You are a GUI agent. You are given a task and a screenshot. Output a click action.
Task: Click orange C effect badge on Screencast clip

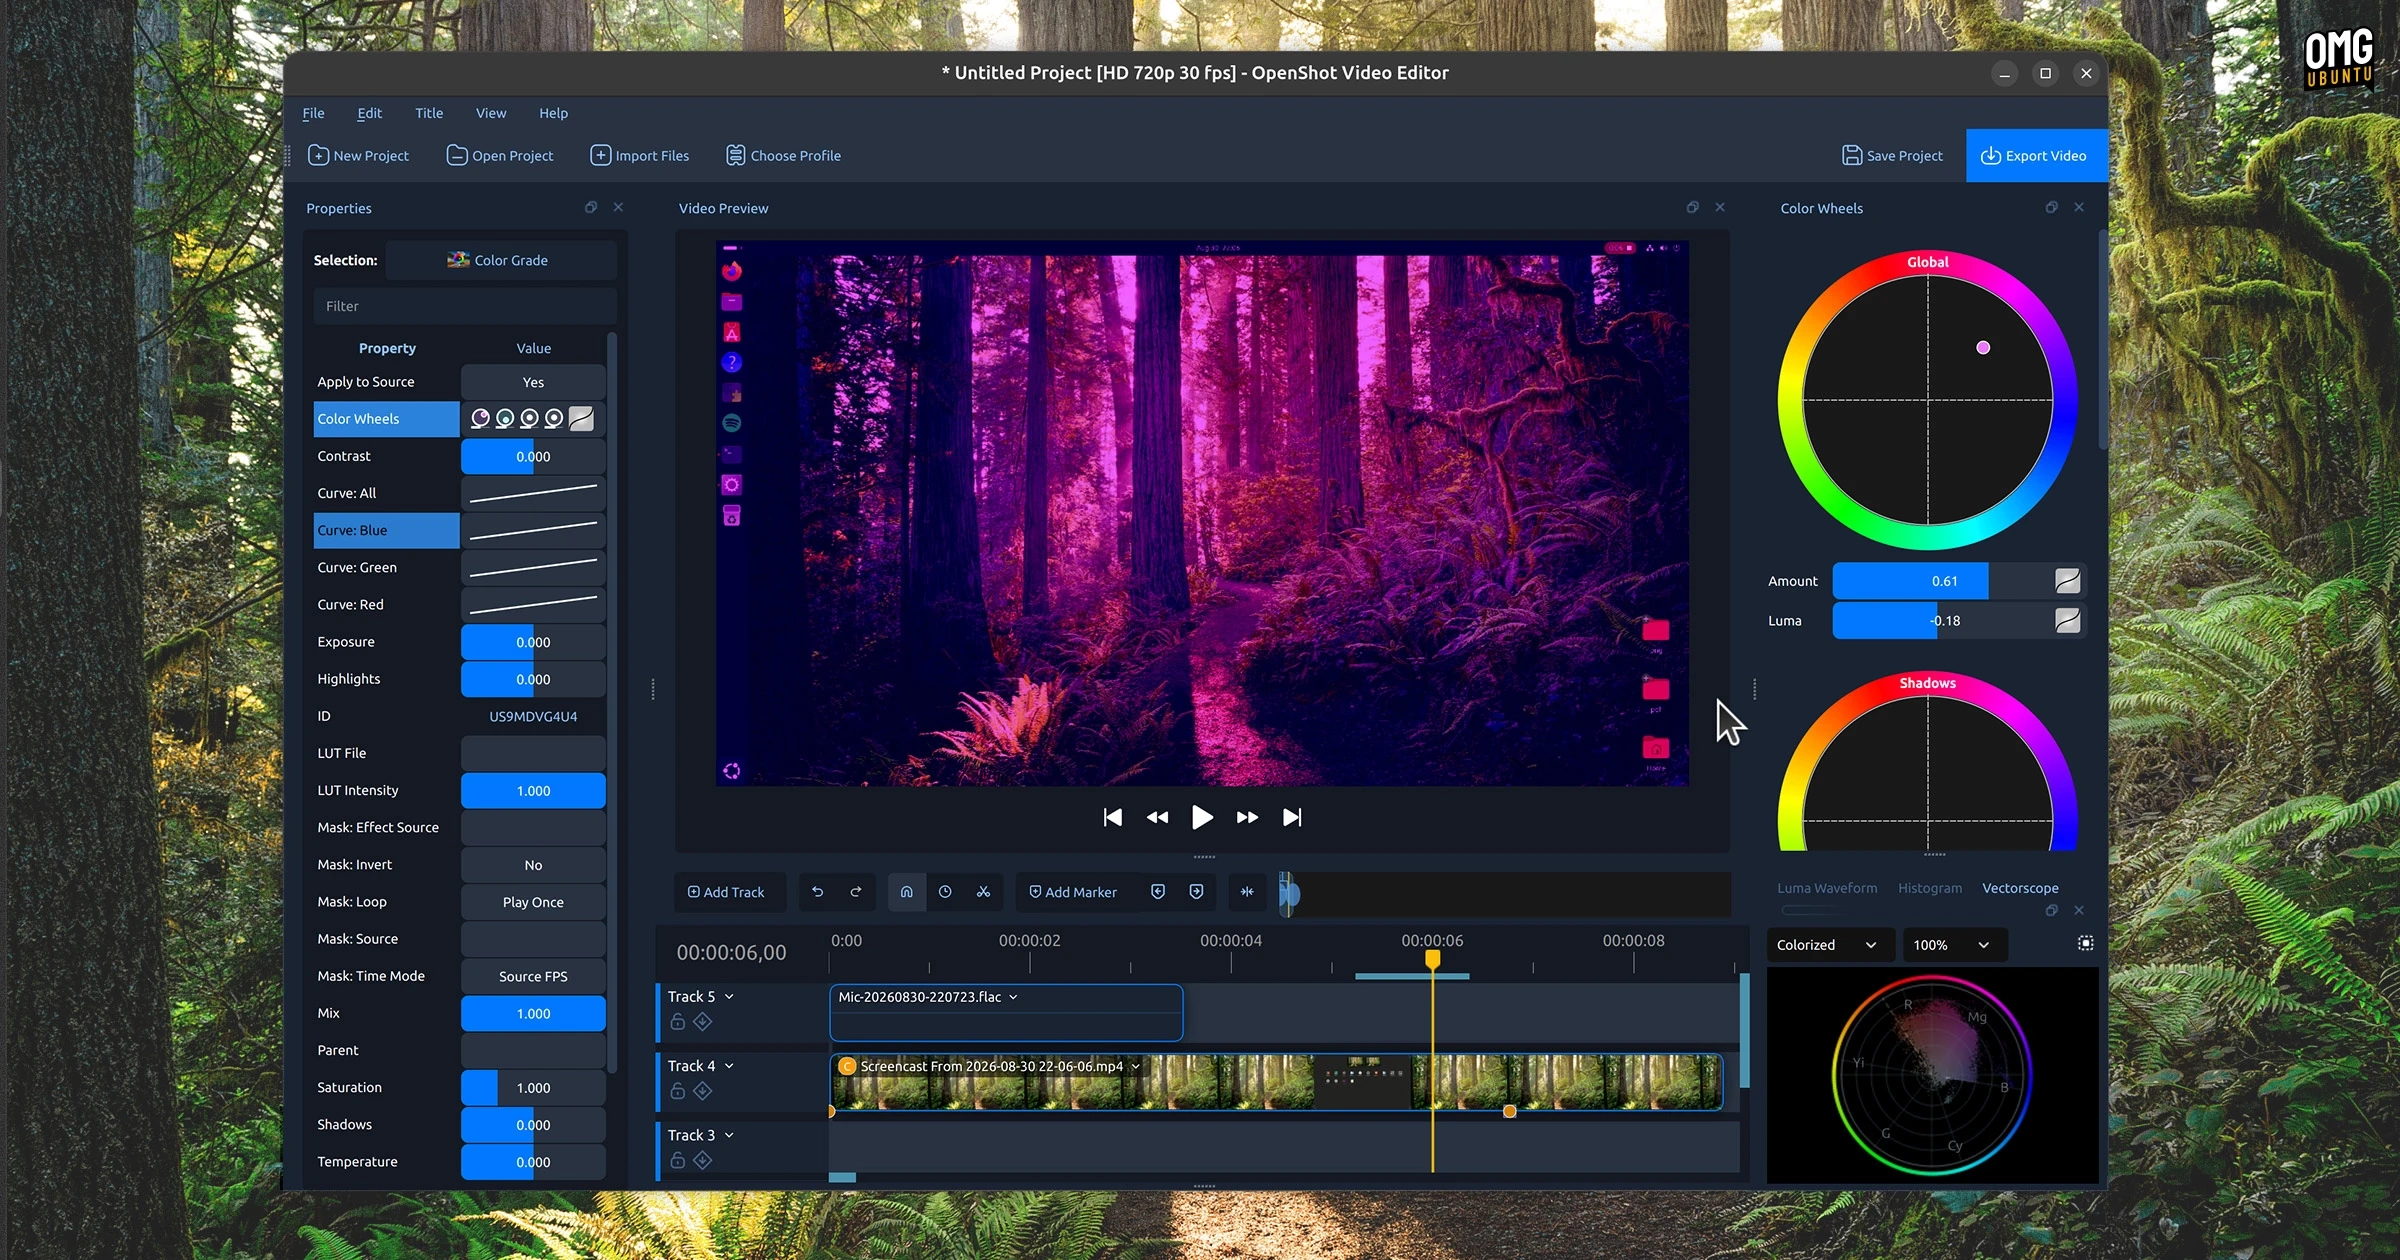click(847, 1066)
